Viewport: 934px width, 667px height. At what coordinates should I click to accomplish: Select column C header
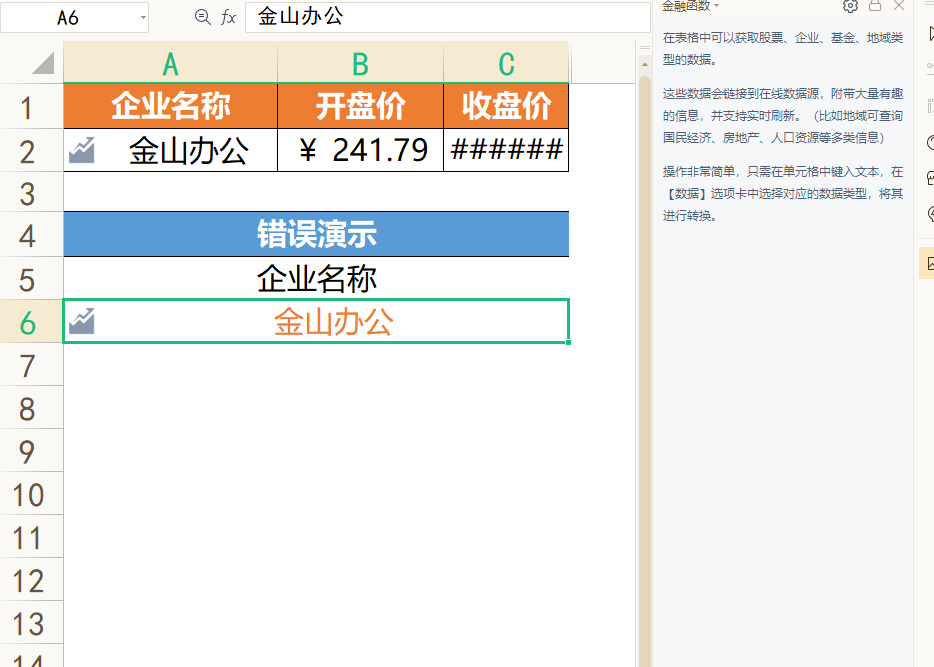(x=506, y=64)
